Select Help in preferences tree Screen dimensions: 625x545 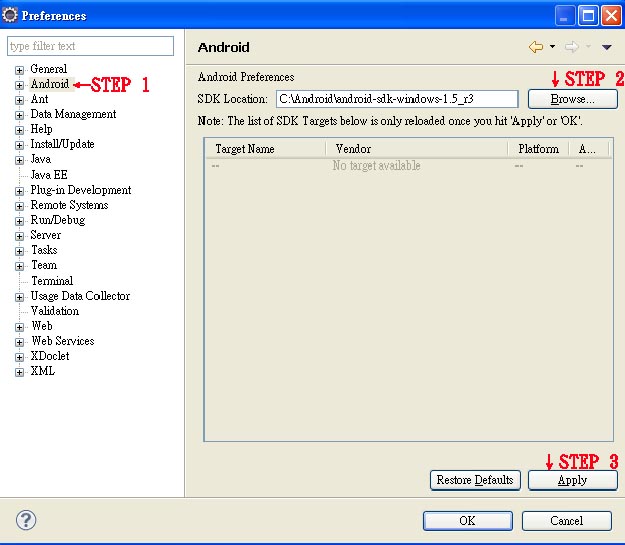click(x=41, y=129)
